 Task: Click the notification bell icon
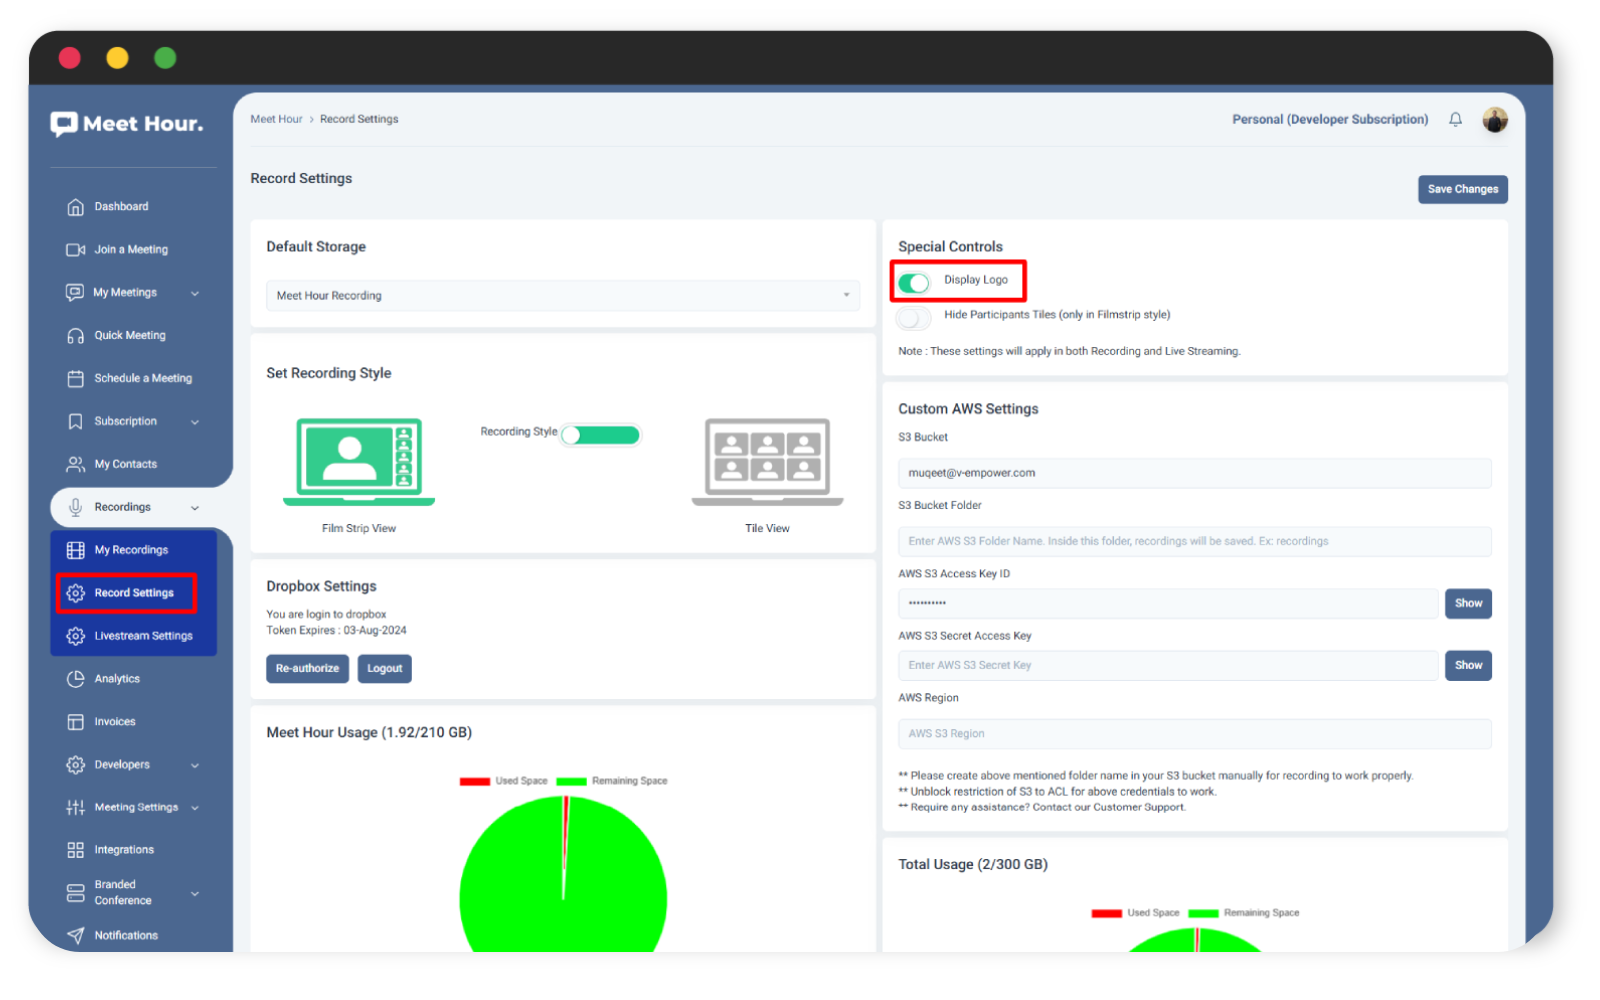coord(1455,120)
